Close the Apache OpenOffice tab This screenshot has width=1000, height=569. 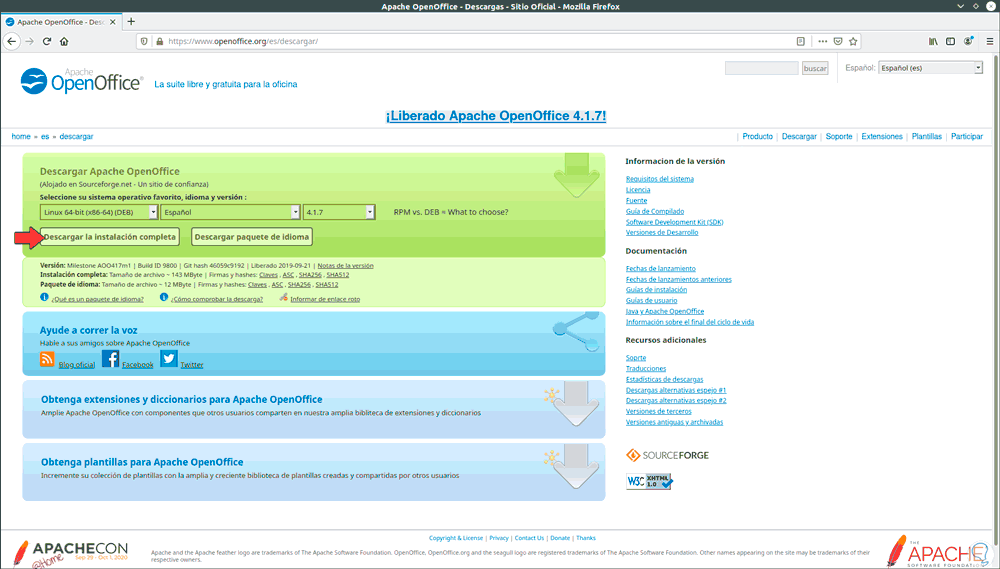pos(113,22)
